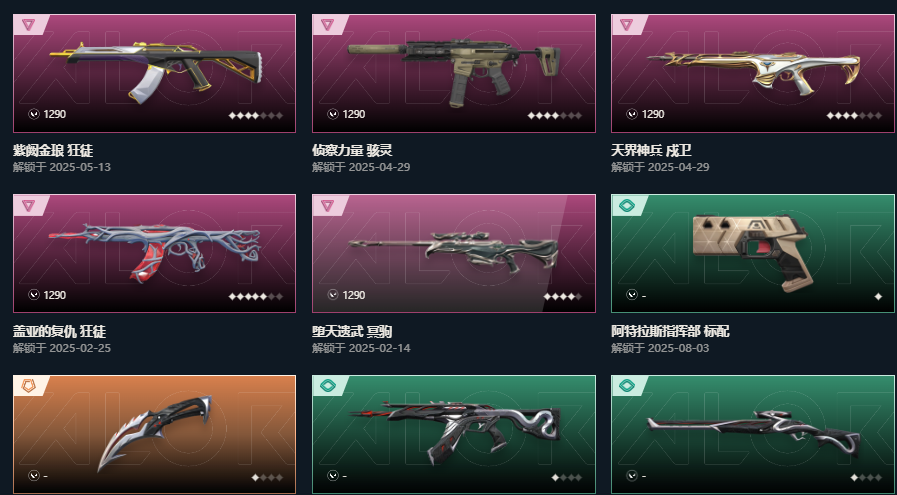Click the VP currency icon on 堕天遗武 冥驹 card

tap(333, 295)
